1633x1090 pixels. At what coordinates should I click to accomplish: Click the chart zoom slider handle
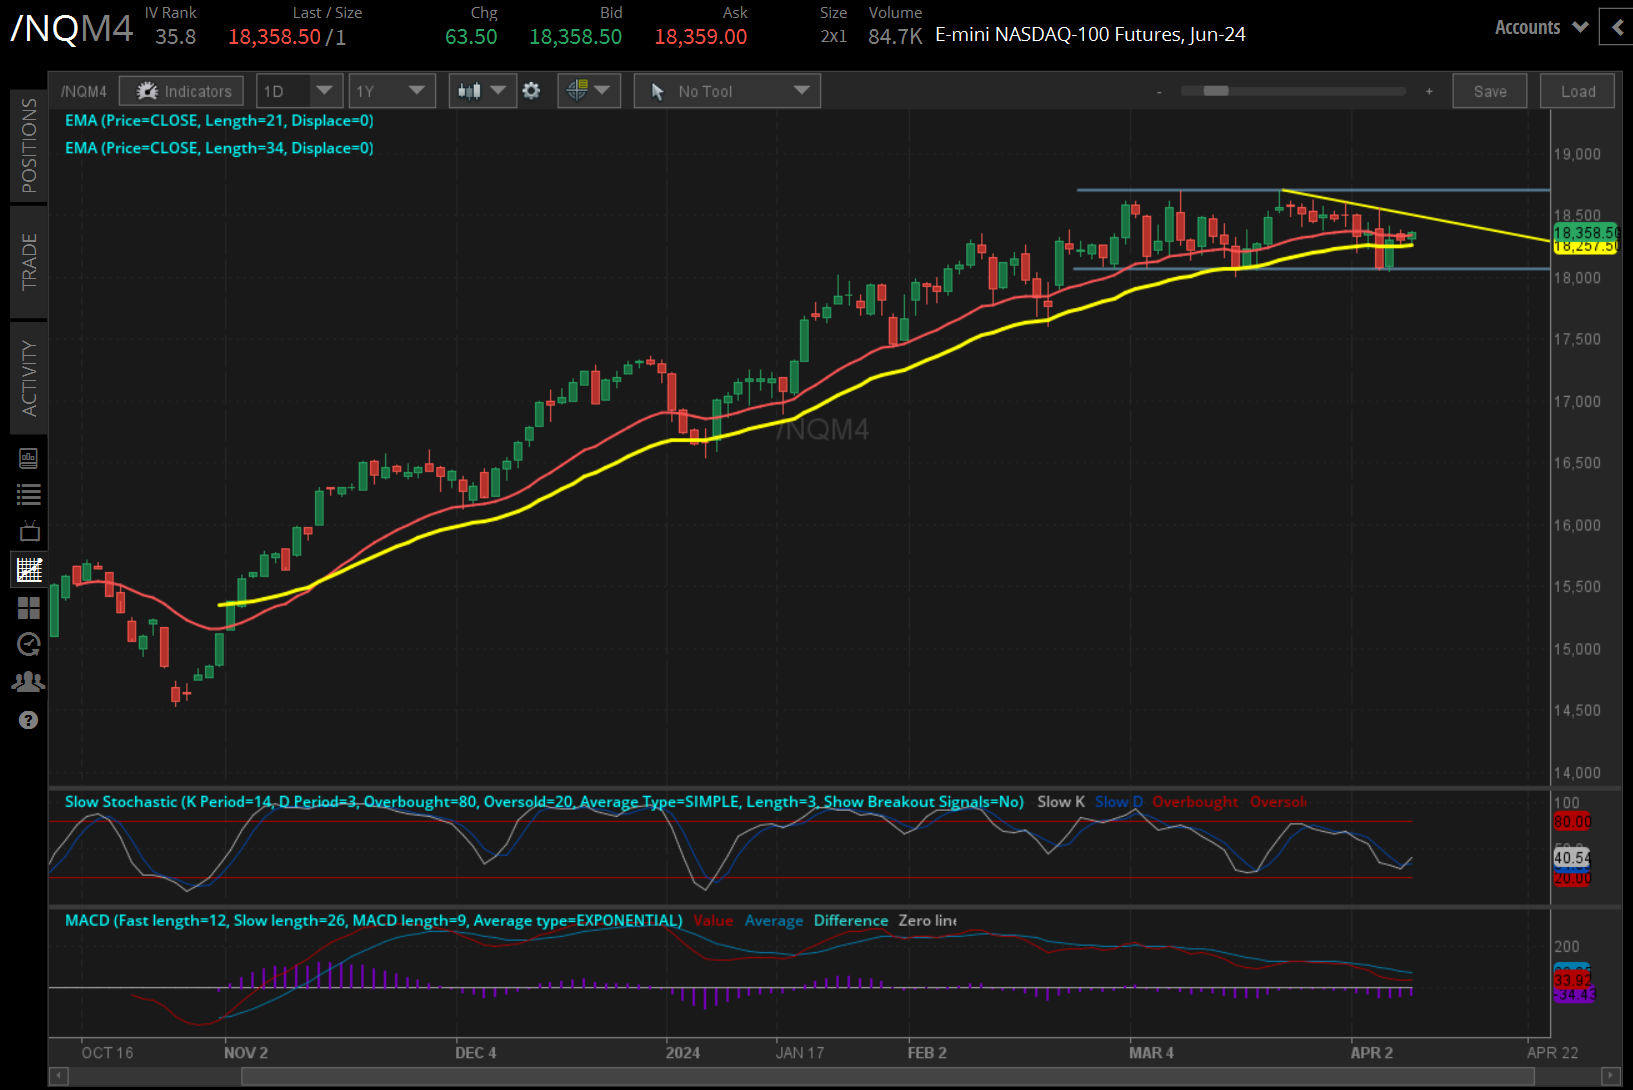[x=1216, y=91]
